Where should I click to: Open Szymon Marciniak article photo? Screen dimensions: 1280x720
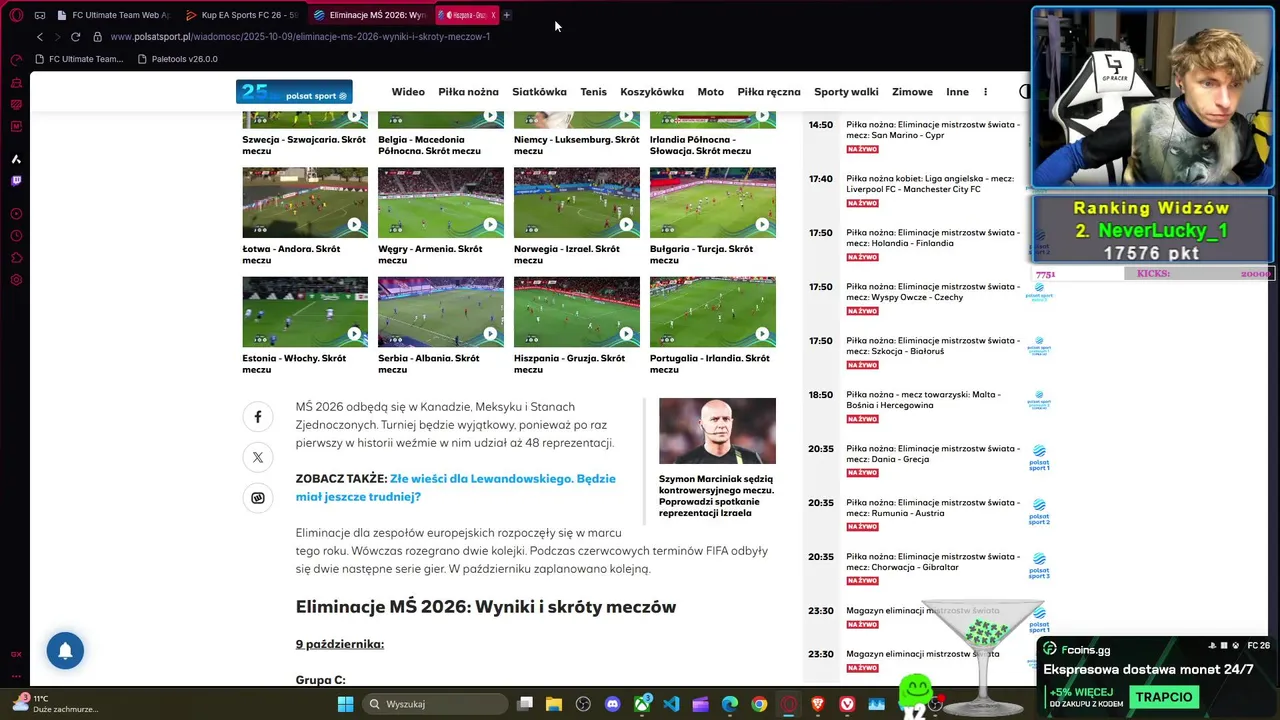(717, 431)
